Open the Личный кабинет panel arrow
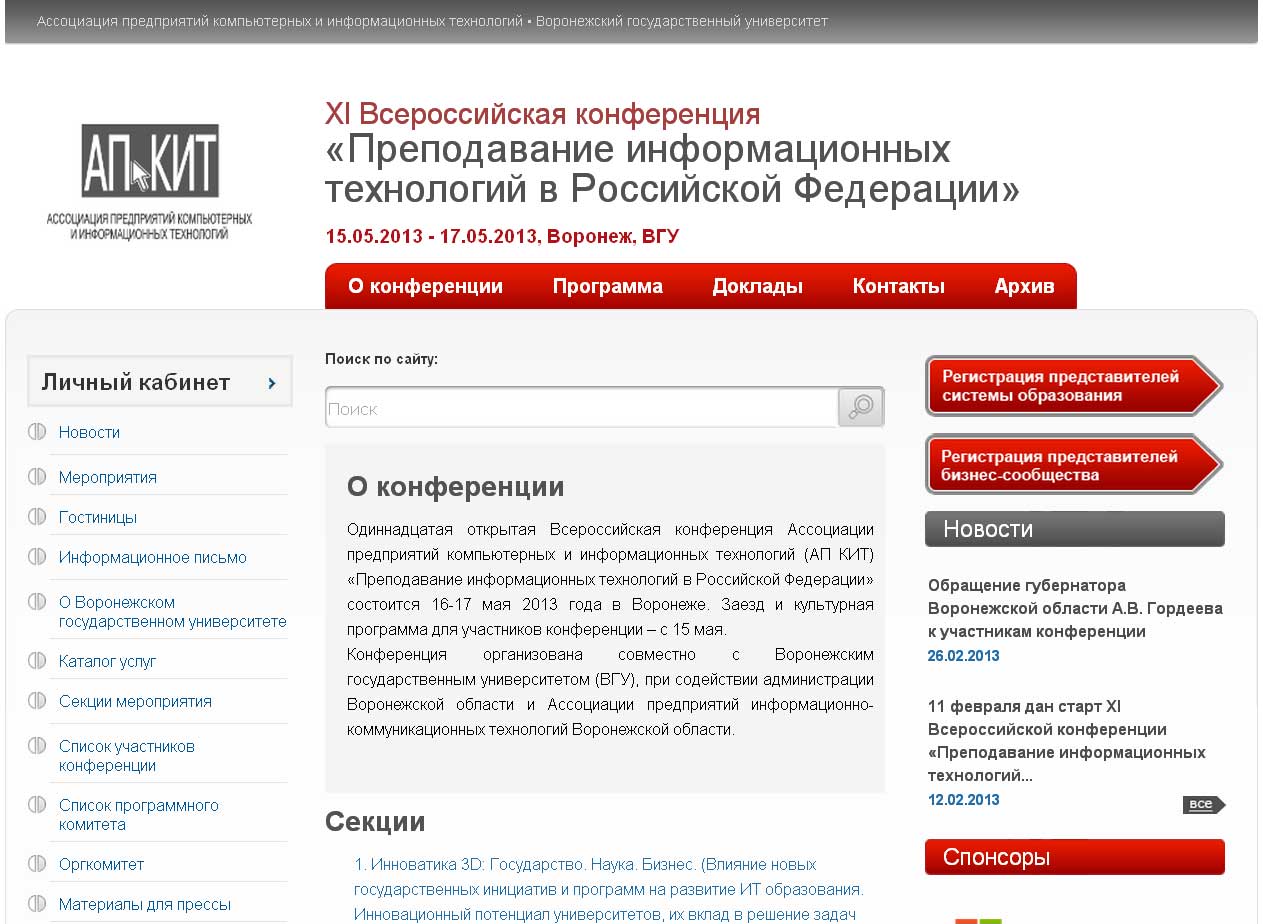 click(271, 383)
